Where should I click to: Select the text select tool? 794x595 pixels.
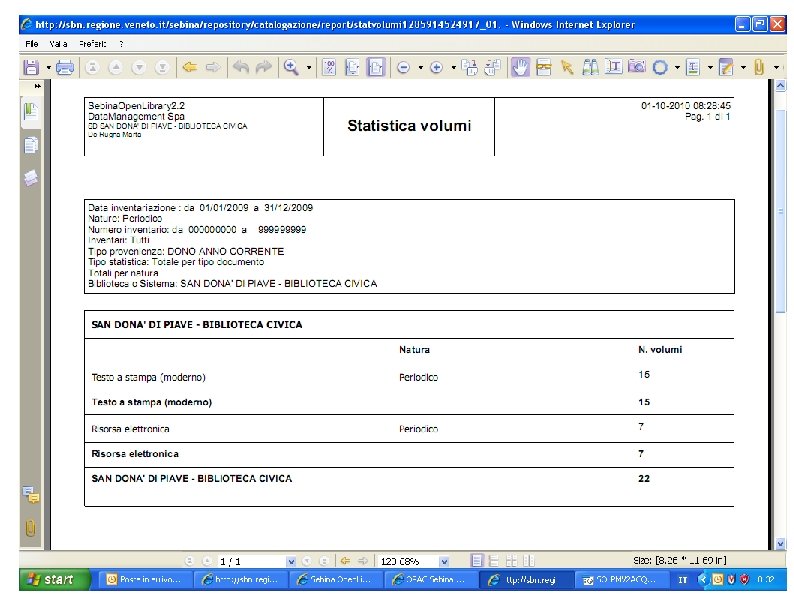pyautogui.click(x=614, y=67)
